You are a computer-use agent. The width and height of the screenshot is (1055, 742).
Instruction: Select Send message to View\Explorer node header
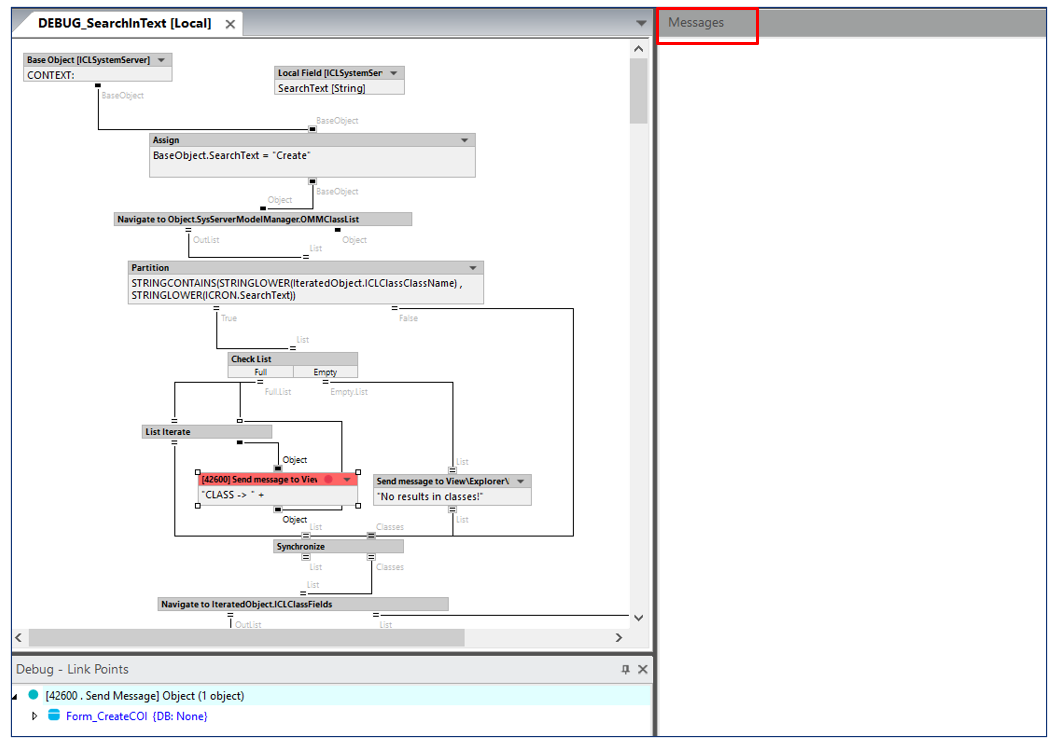point(452,482)
